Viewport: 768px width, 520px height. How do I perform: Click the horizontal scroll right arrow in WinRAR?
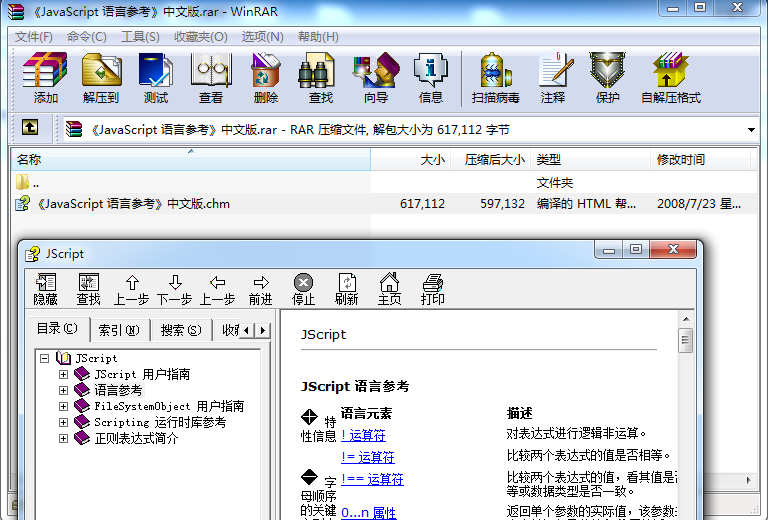tap(748, 480)
